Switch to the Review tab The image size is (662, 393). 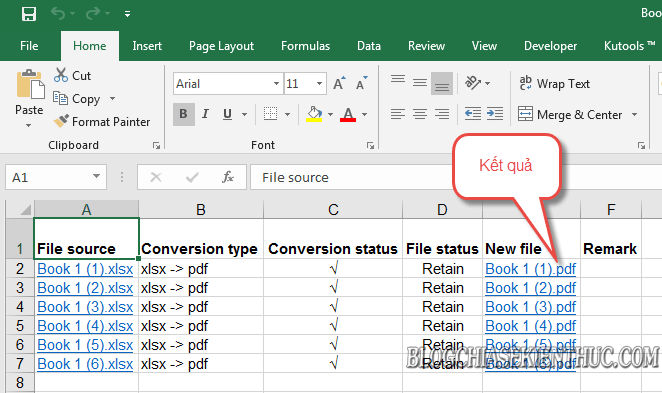[426, 46]
